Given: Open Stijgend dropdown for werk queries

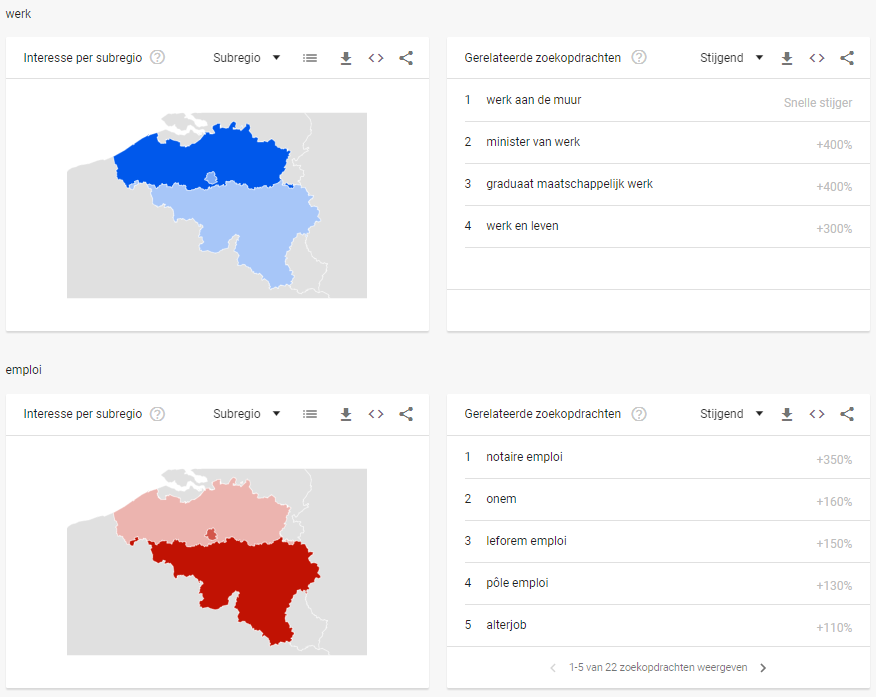Looking at the screenshot, I should tap(731, 58).
